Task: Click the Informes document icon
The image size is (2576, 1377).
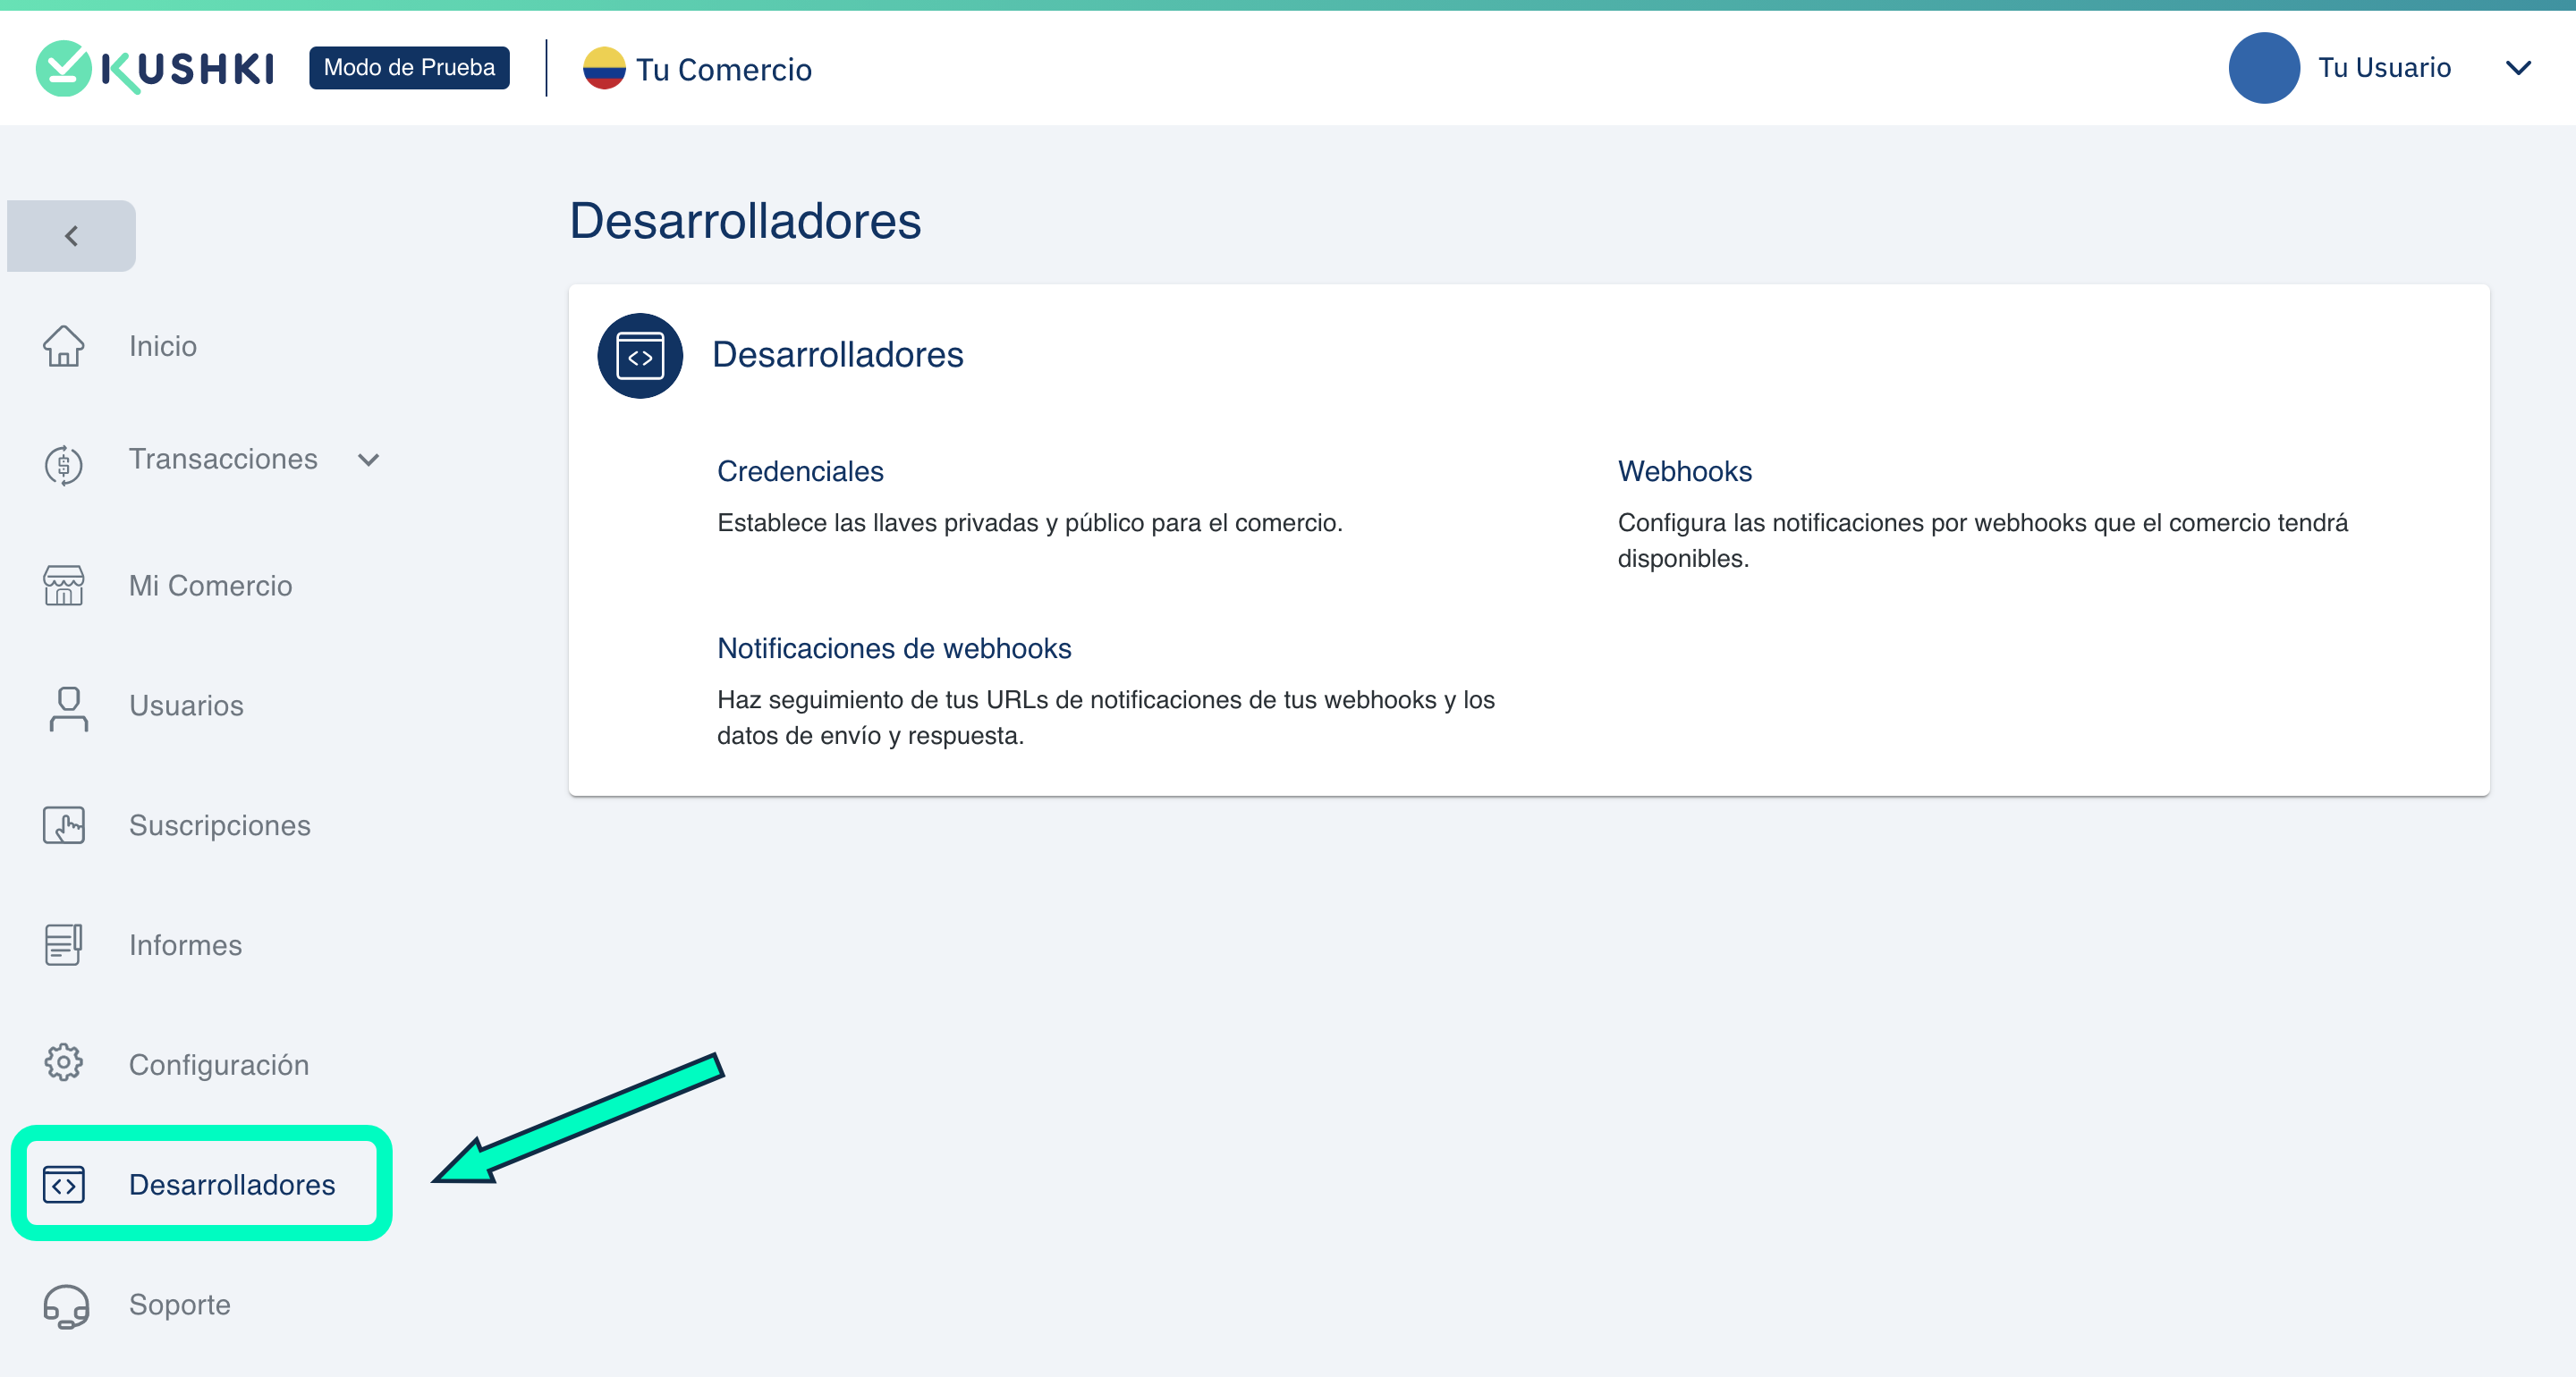Action: [x=63, y=945]
